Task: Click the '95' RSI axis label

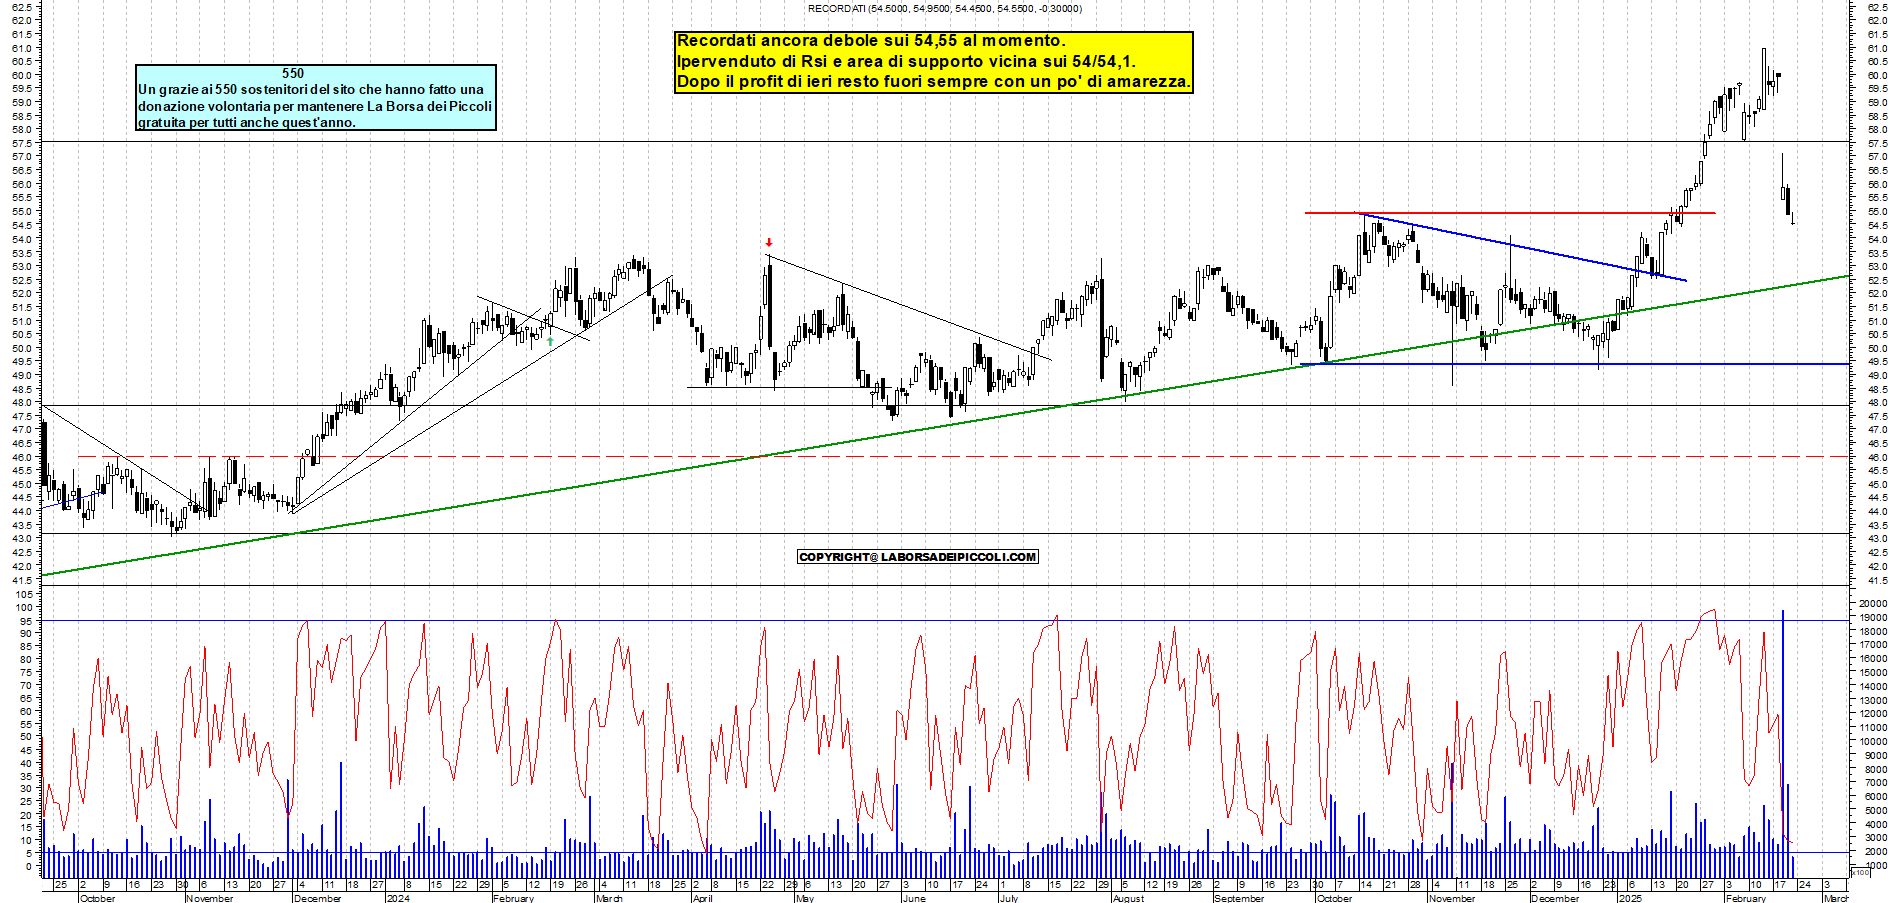Action: [x=25, y=620]
